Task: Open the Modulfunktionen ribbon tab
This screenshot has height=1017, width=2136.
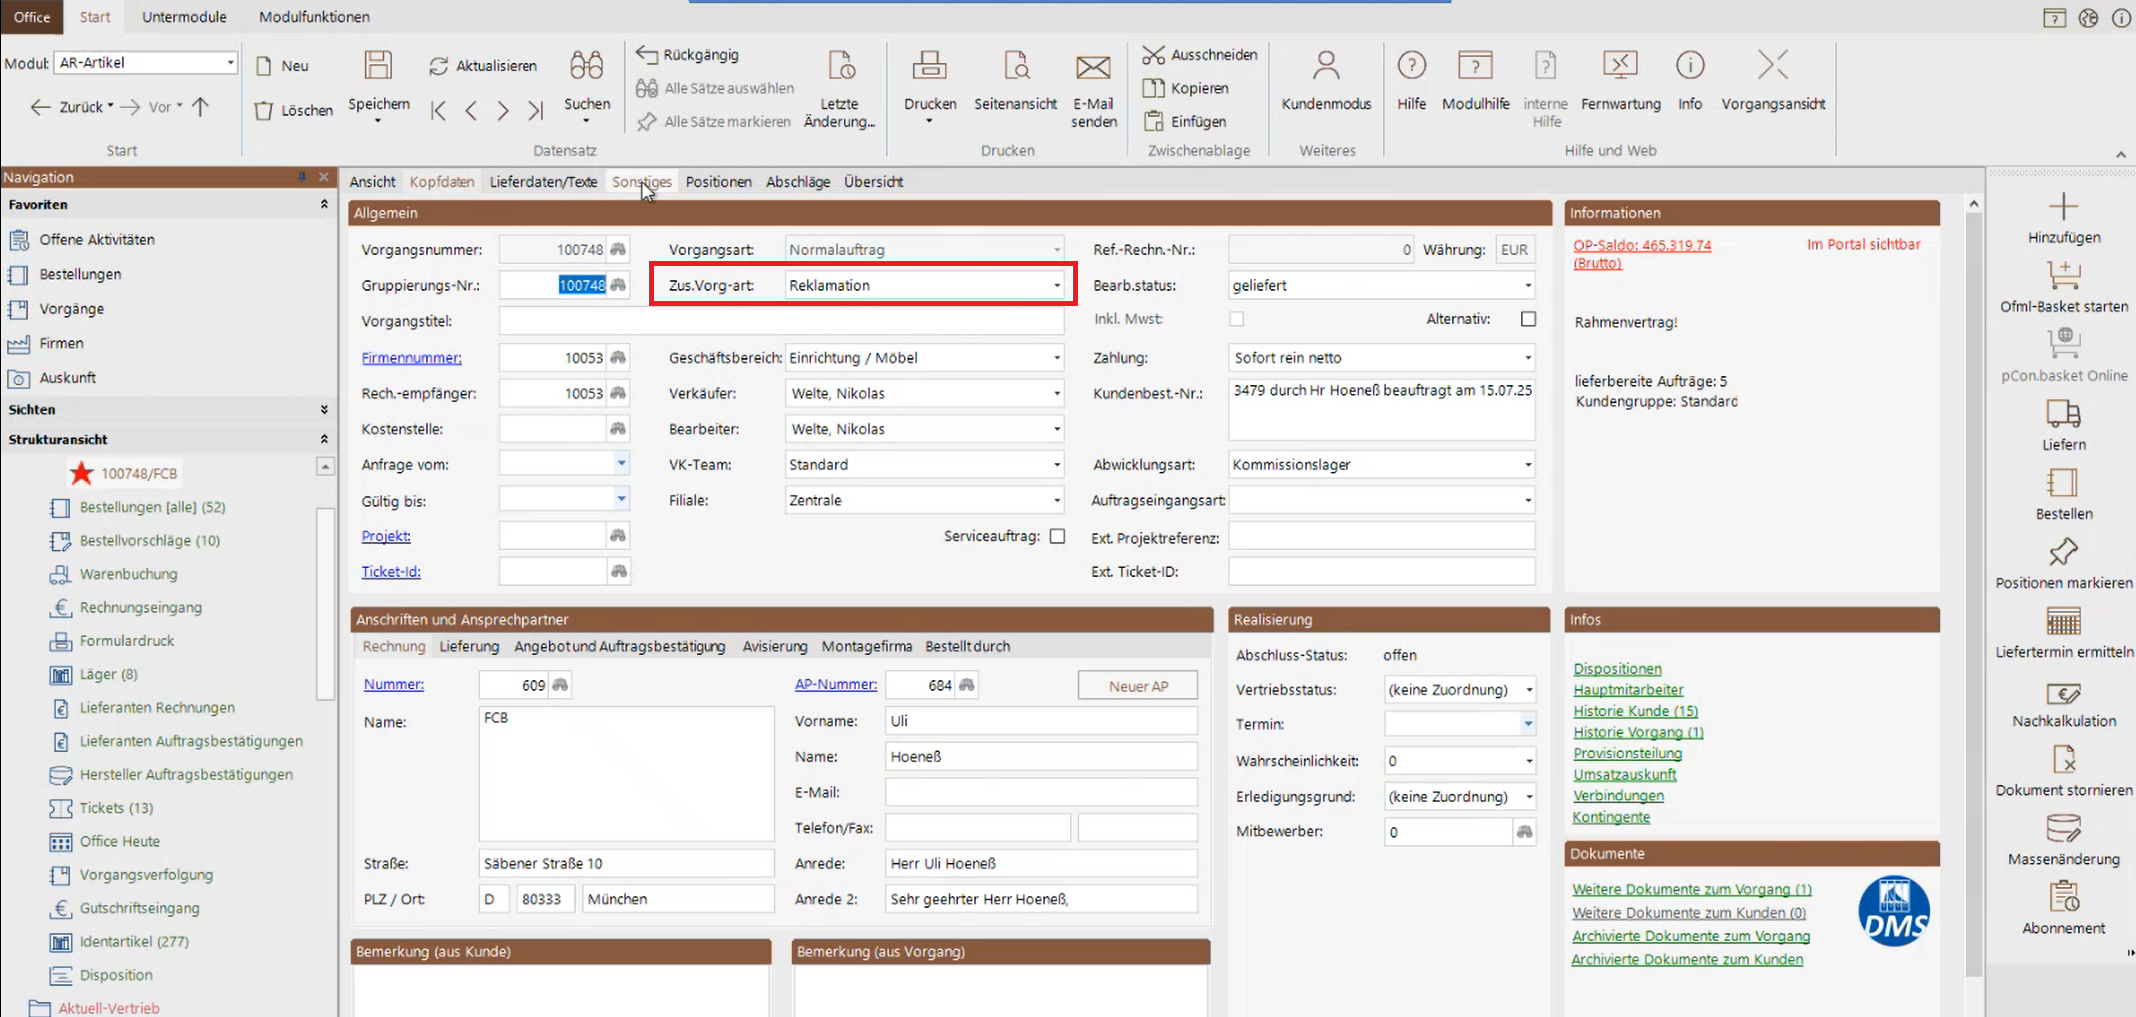Action: point(314,17)
